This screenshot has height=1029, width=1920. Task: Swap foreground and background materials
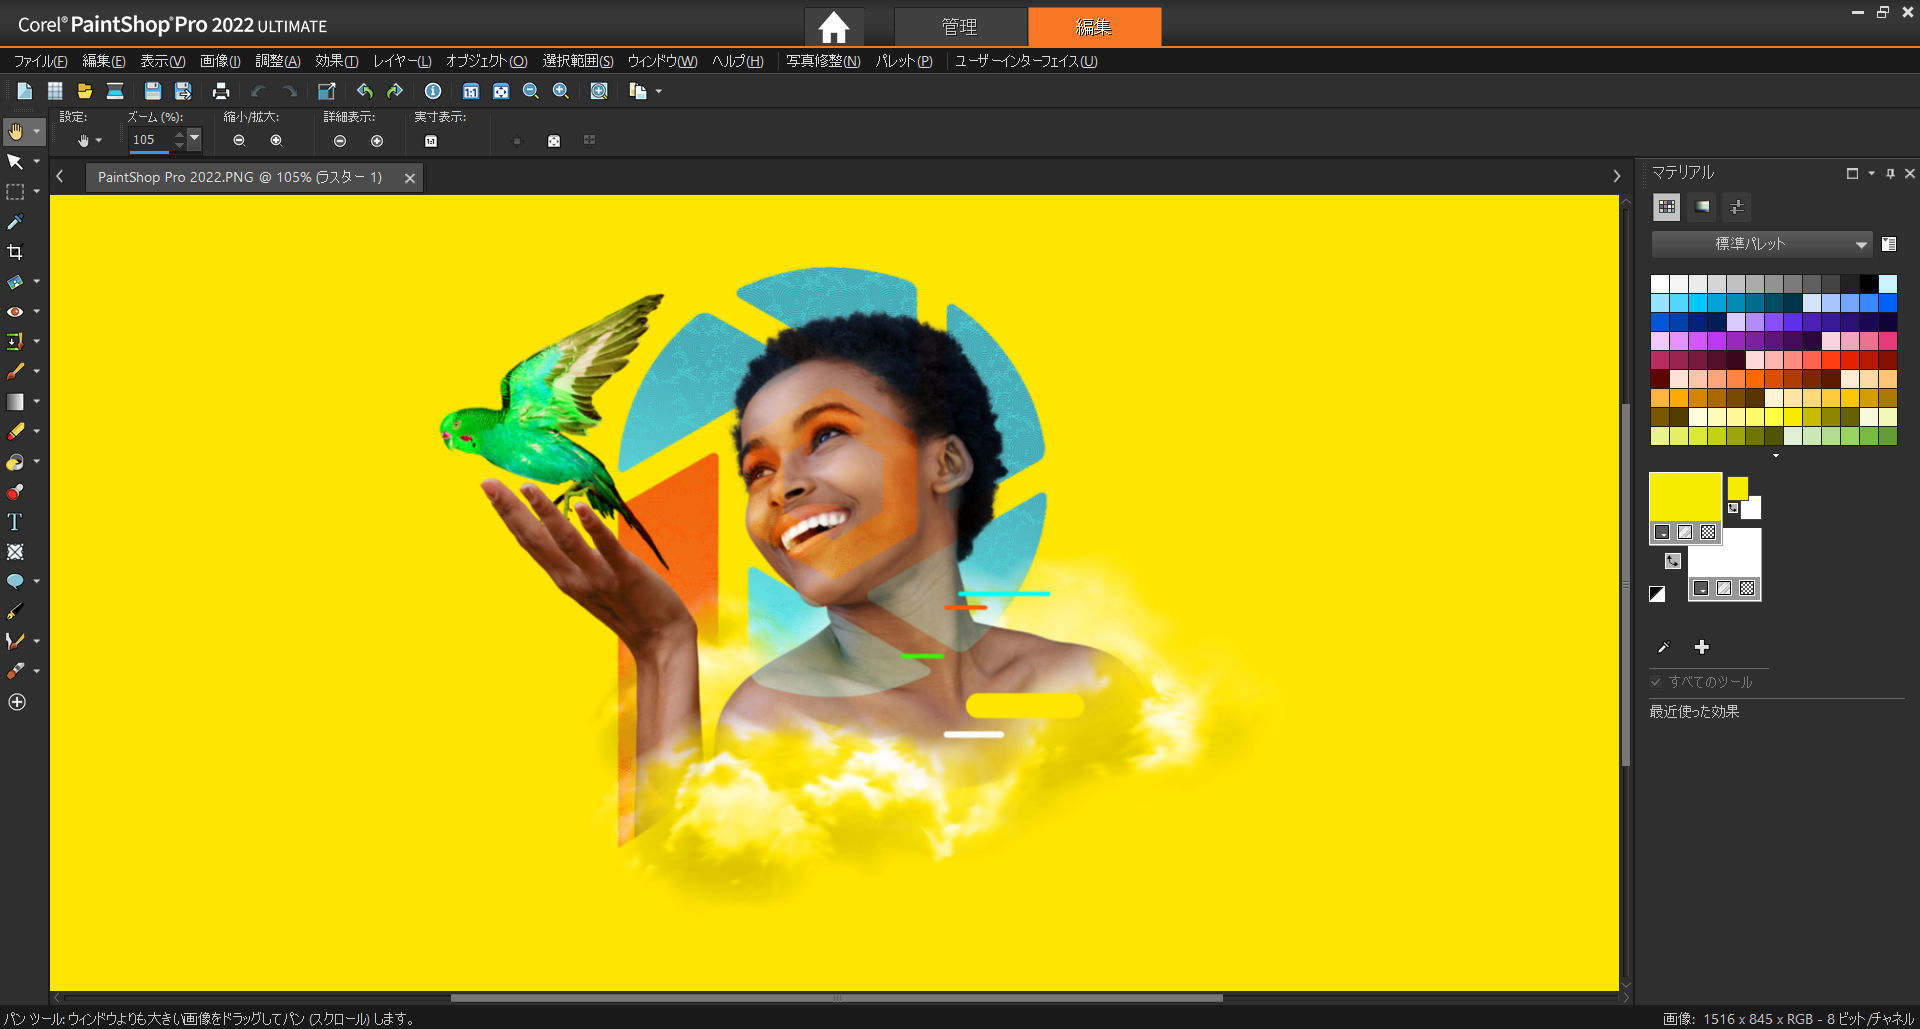point(1673,561)
